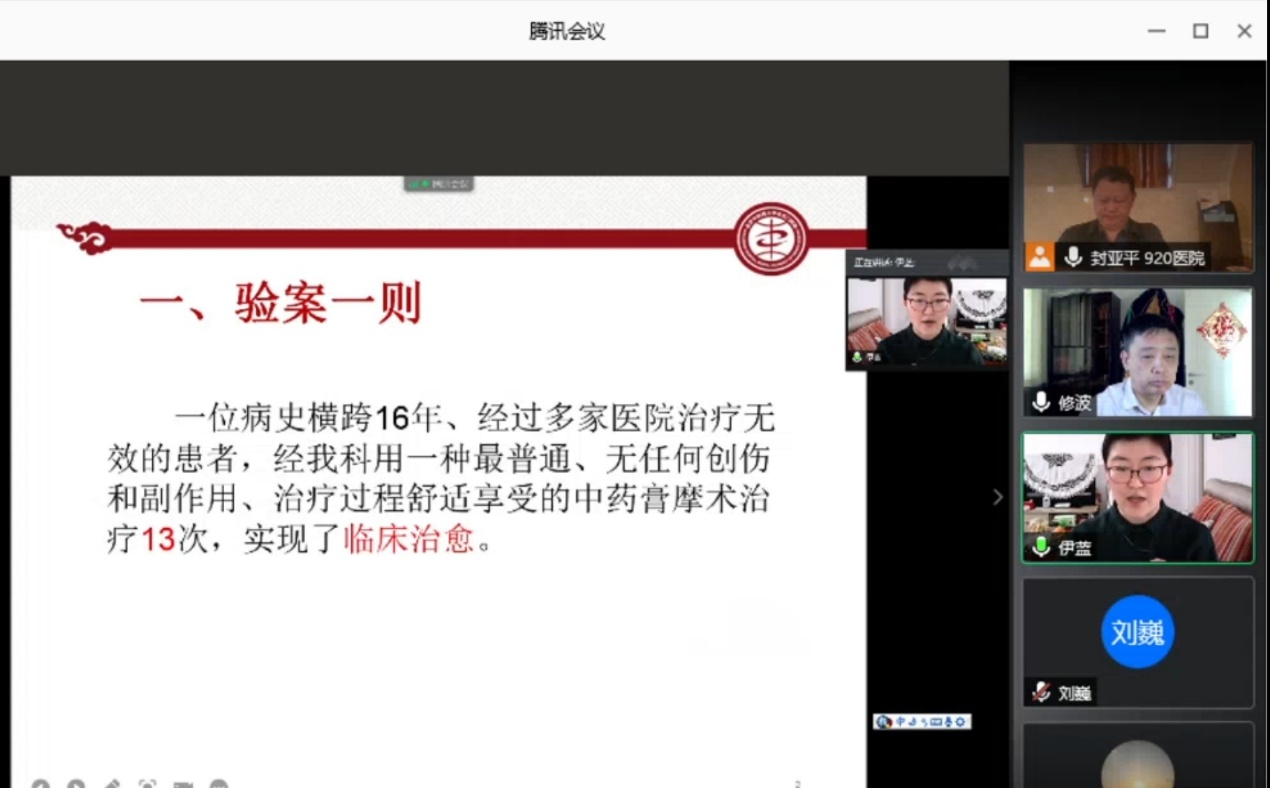Click the small 腾讯会议 sharing indicator above the slide
This screenshot has width=1270, height=788.
pyautogui.click(x=439, y=184)
